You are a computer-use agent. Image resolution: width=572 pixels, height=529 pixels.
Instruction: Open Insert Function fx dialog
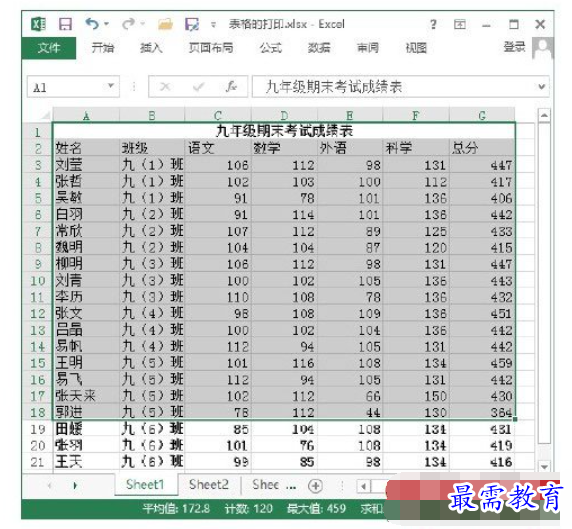point(231,87)
